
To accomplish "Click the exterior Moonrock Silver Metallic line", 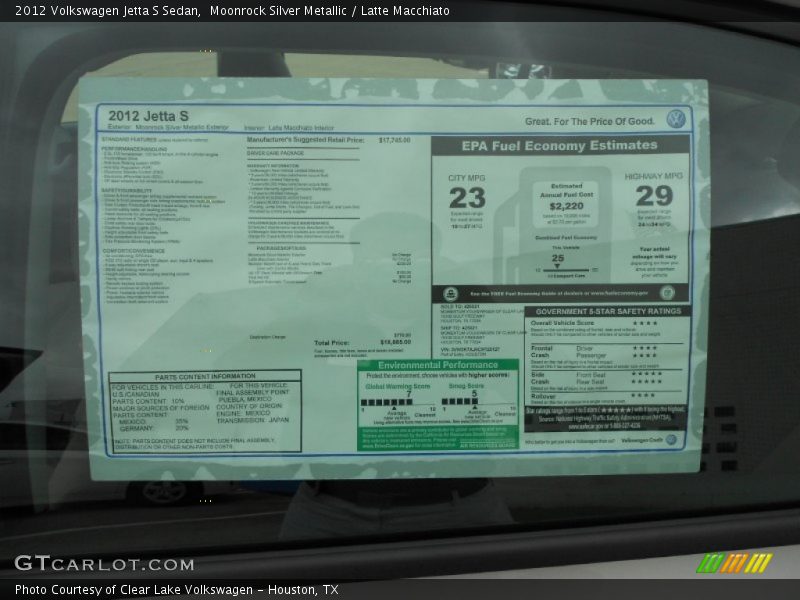I will (x=168, y=127).
